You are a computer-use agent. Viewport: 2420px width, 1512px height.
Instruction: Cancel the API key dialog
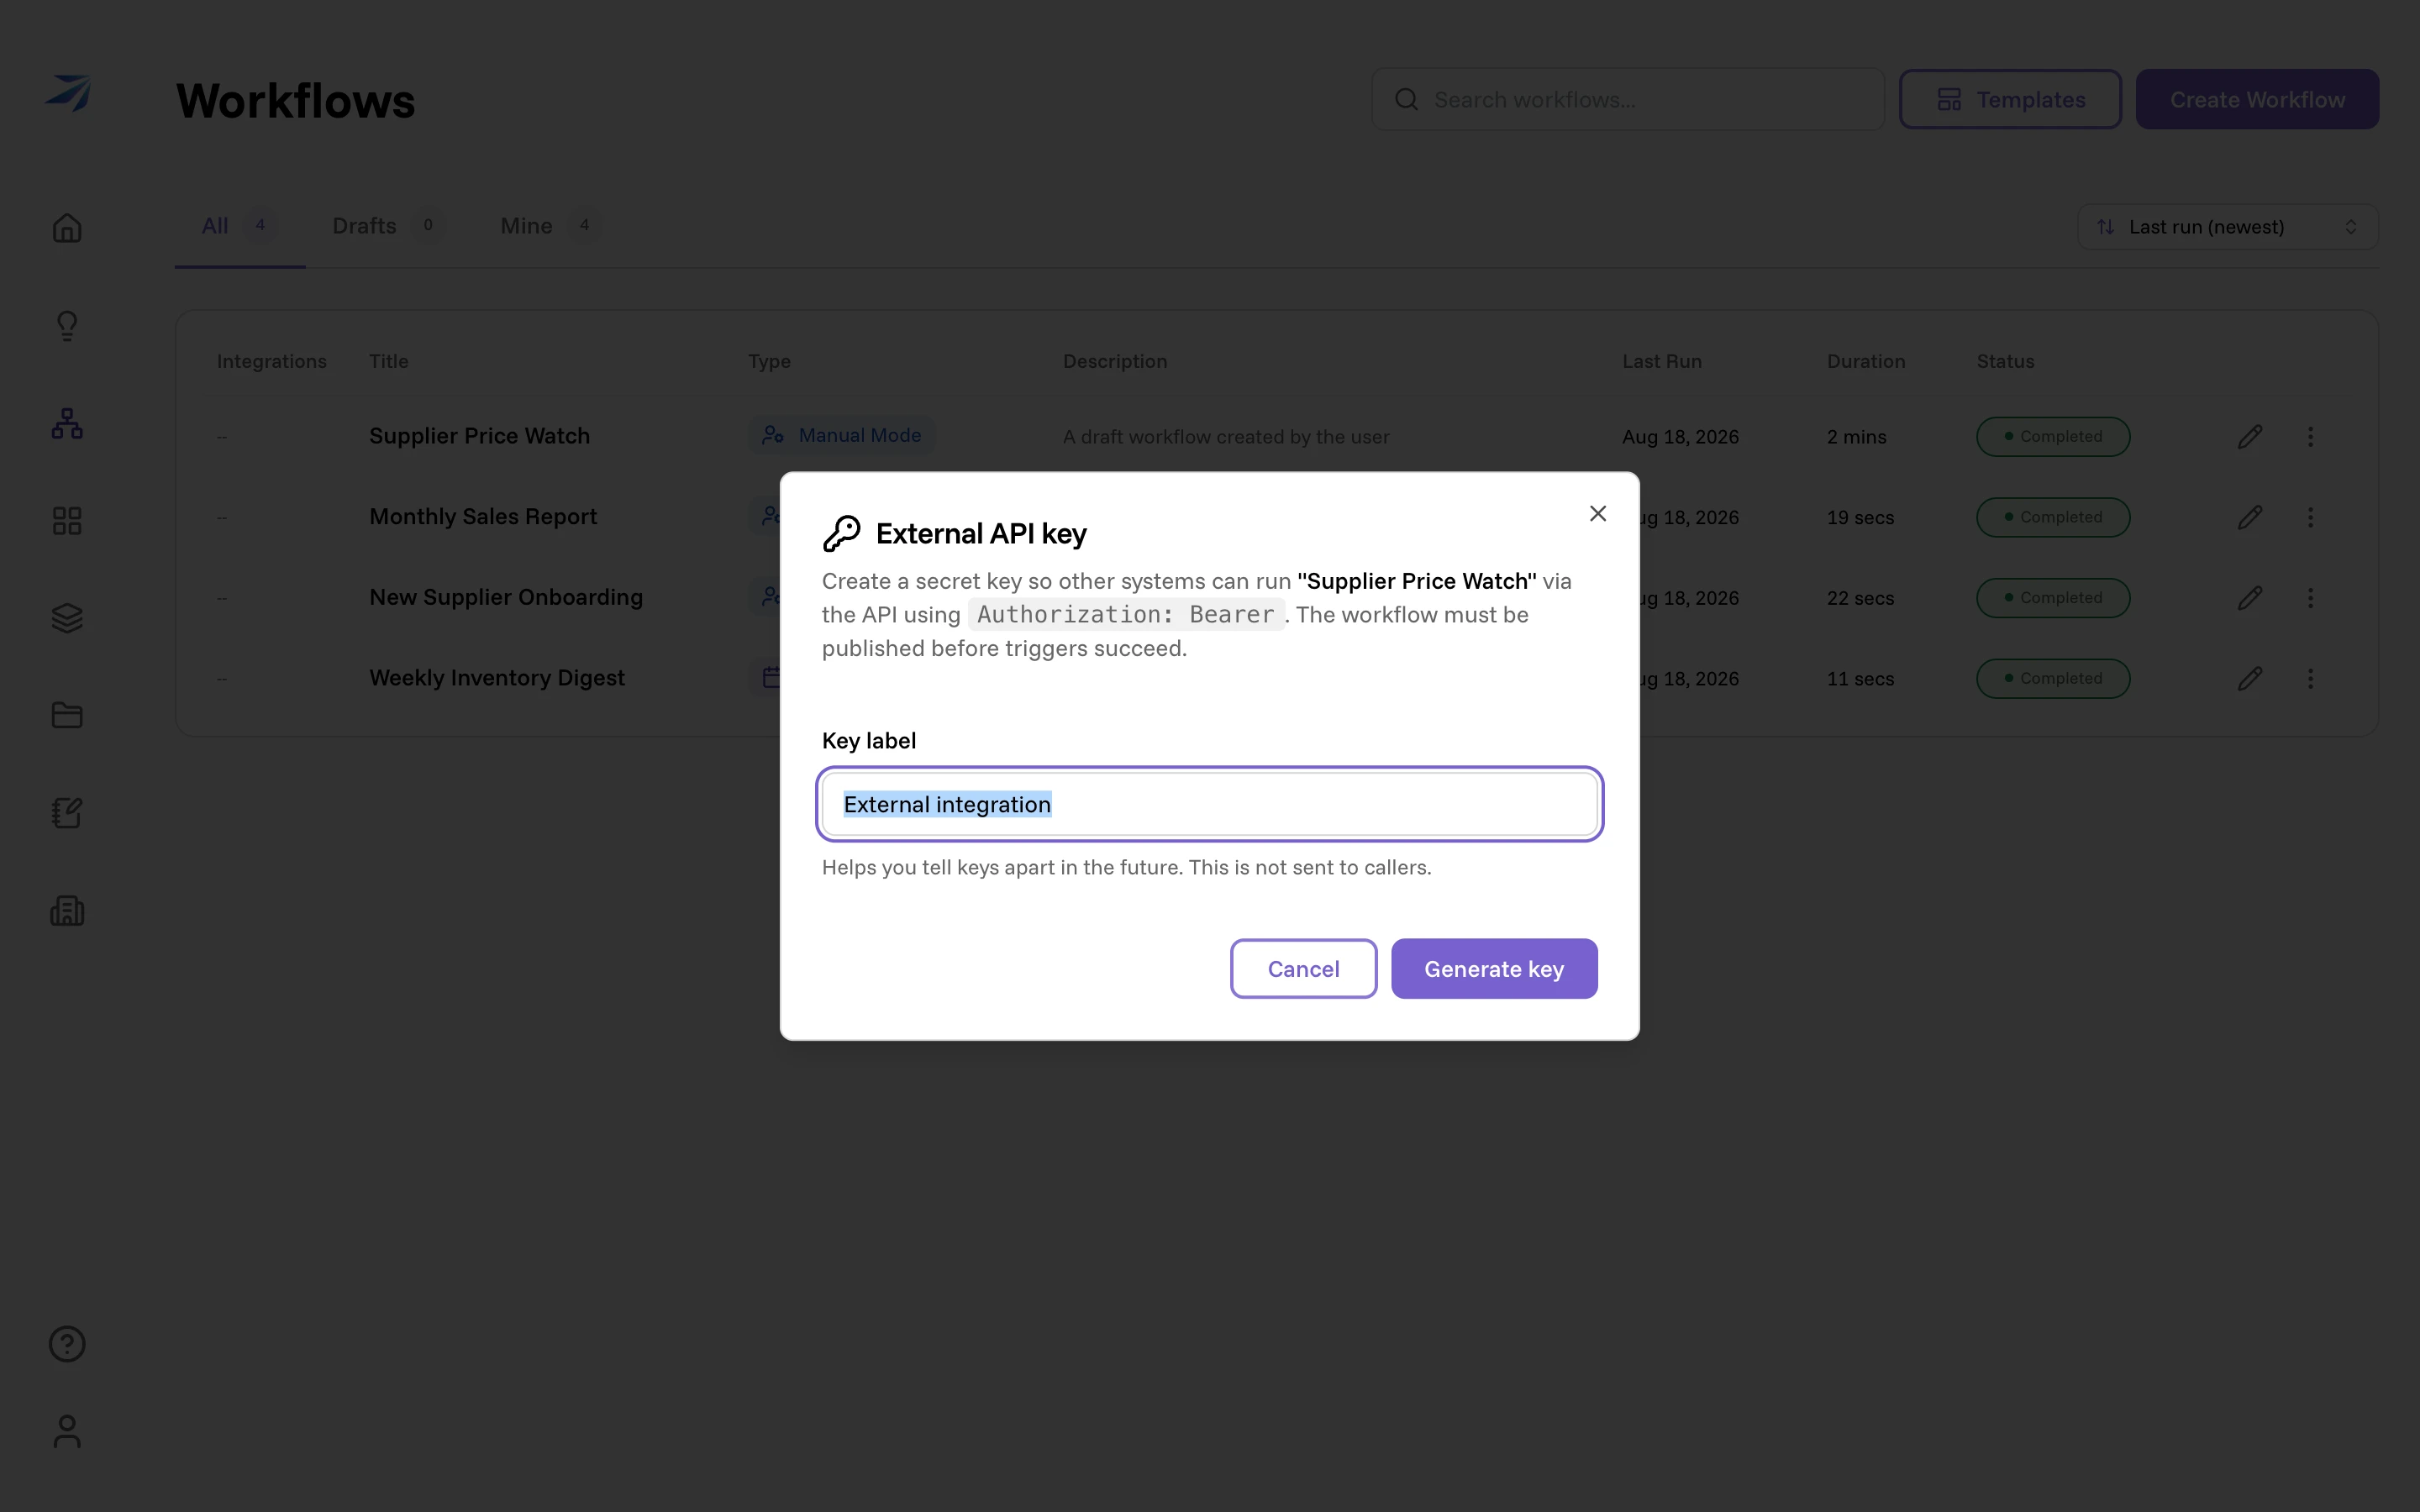click(1303, 968)
